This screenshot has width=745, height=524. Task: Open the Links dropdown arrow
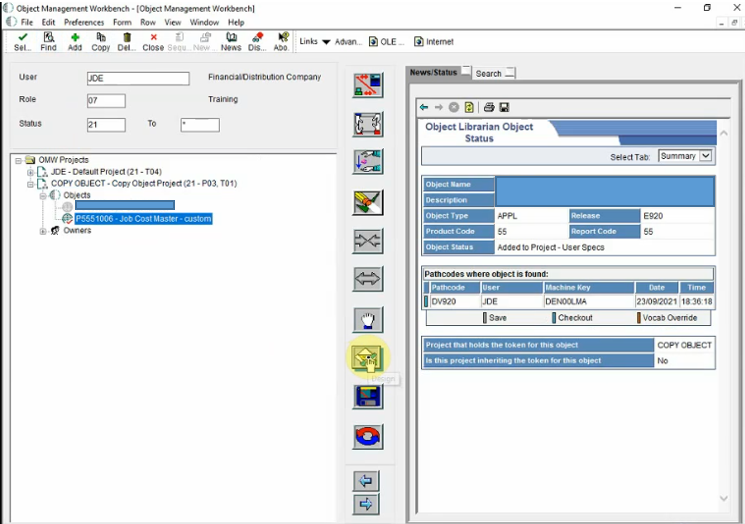point(326,42)
